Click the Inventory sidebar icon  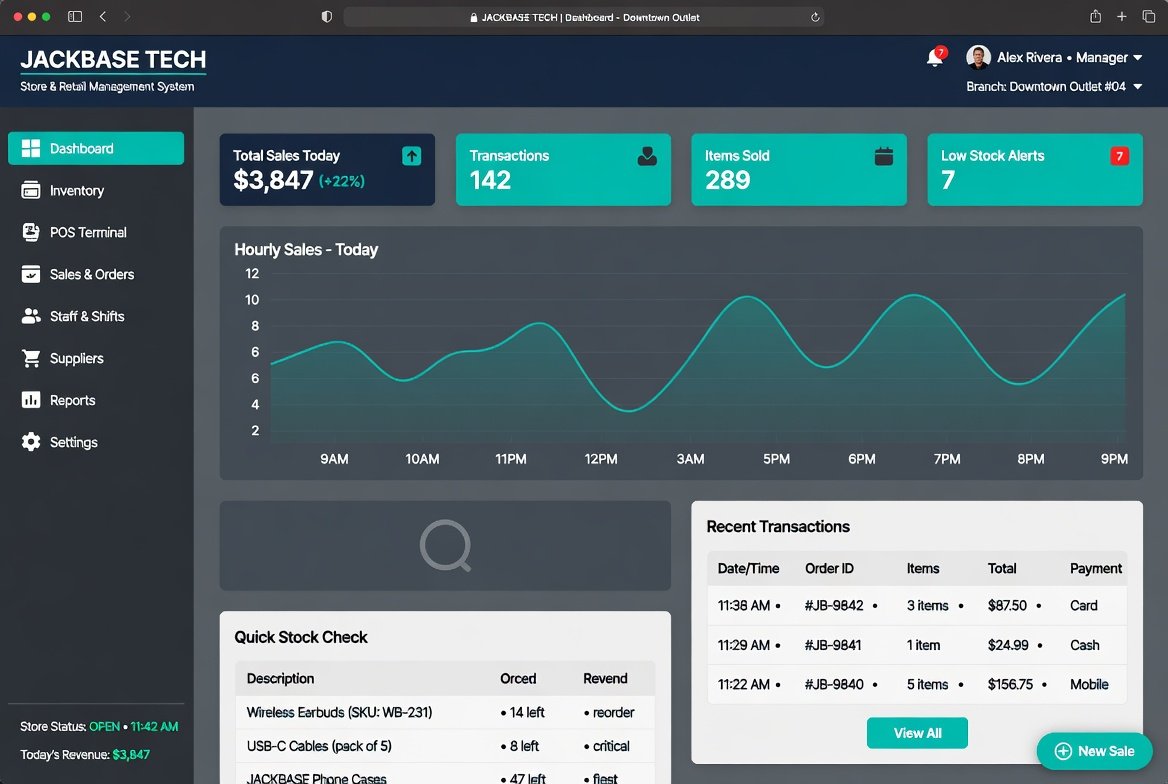[31, 191]
